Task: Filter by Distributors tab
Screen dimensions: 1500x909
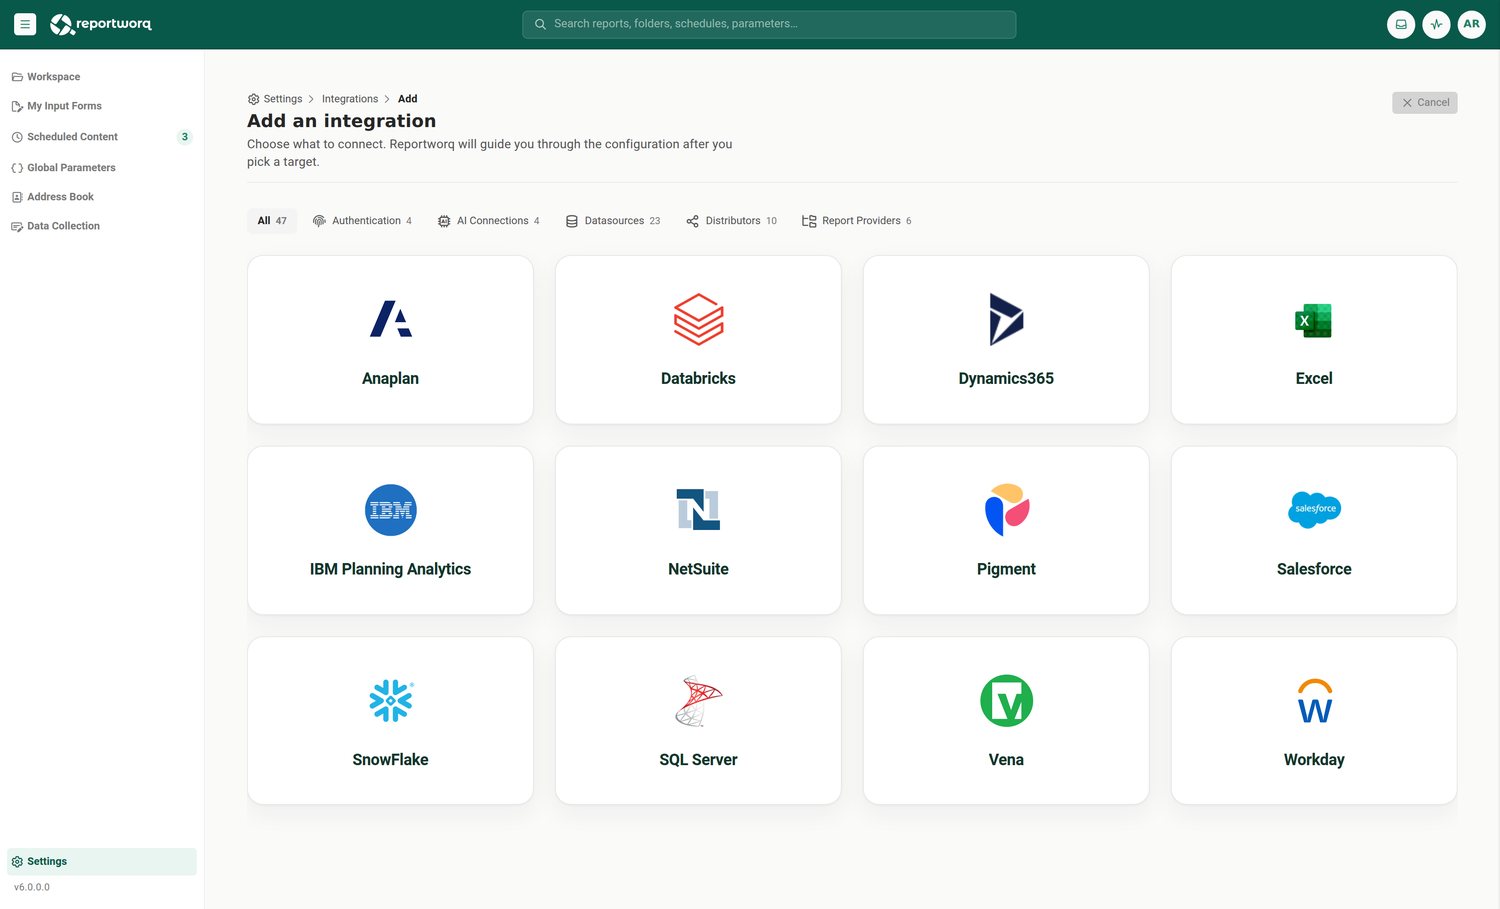Action: pos(731,221)
